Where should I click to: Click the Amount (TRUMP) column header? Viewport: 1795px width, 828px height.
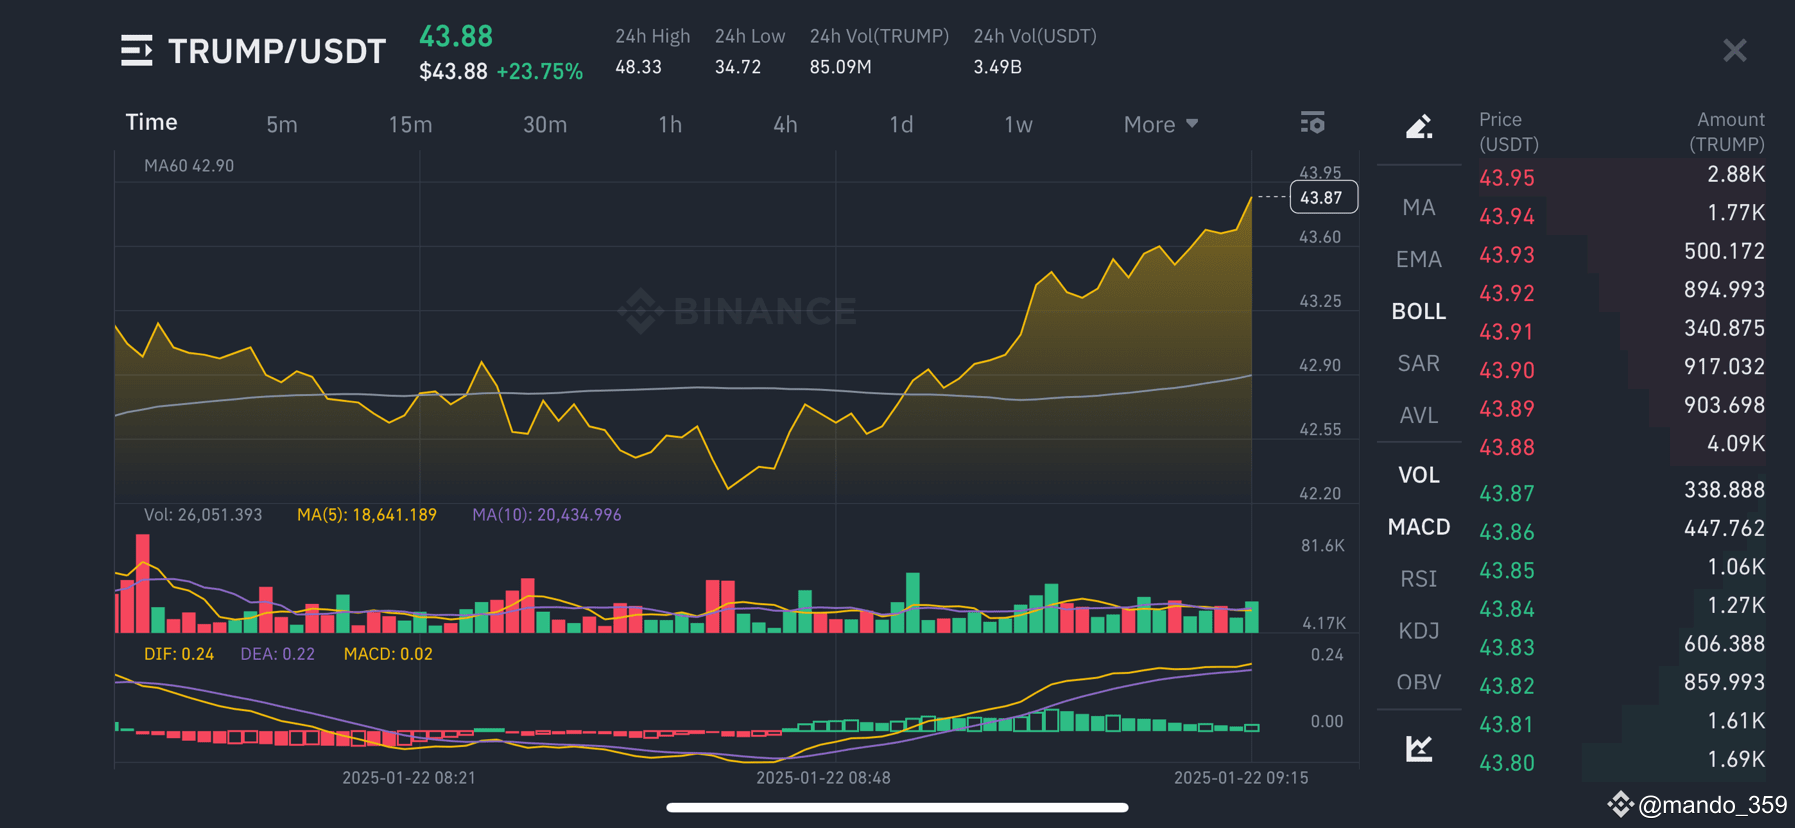1727,131
